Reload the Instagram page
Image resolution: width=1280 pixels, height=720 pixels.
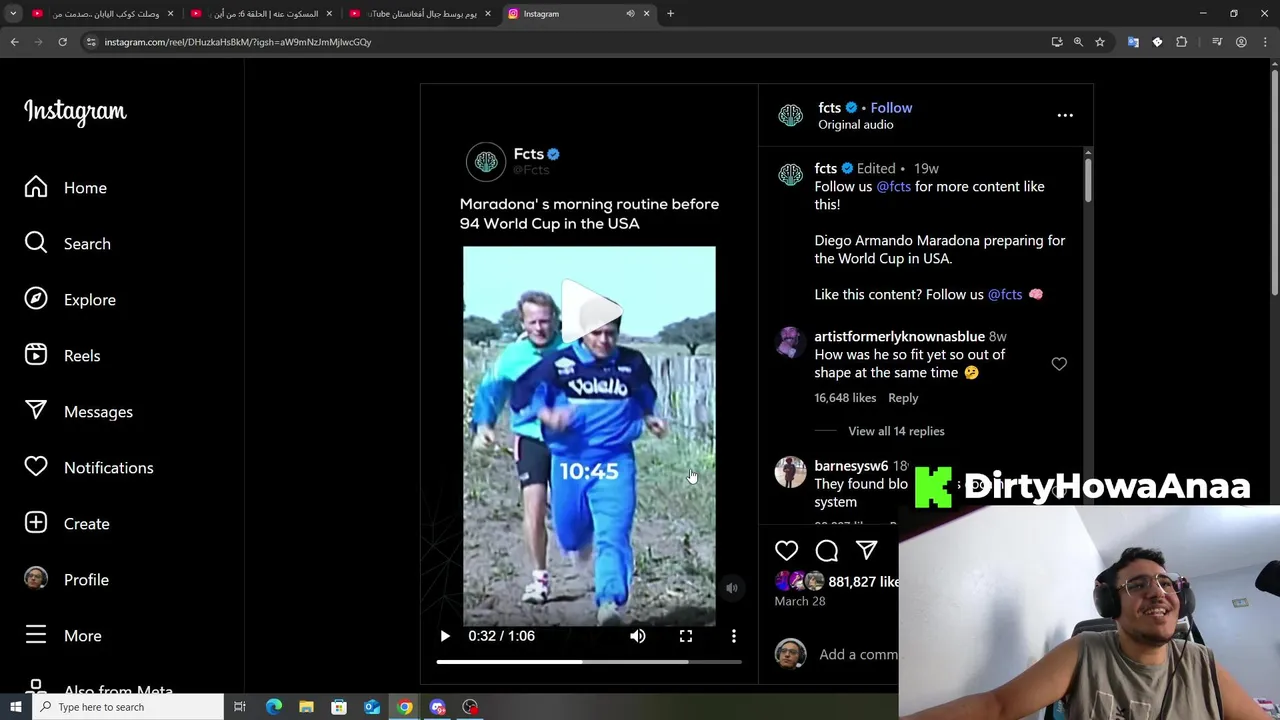[x=62, y=42]
